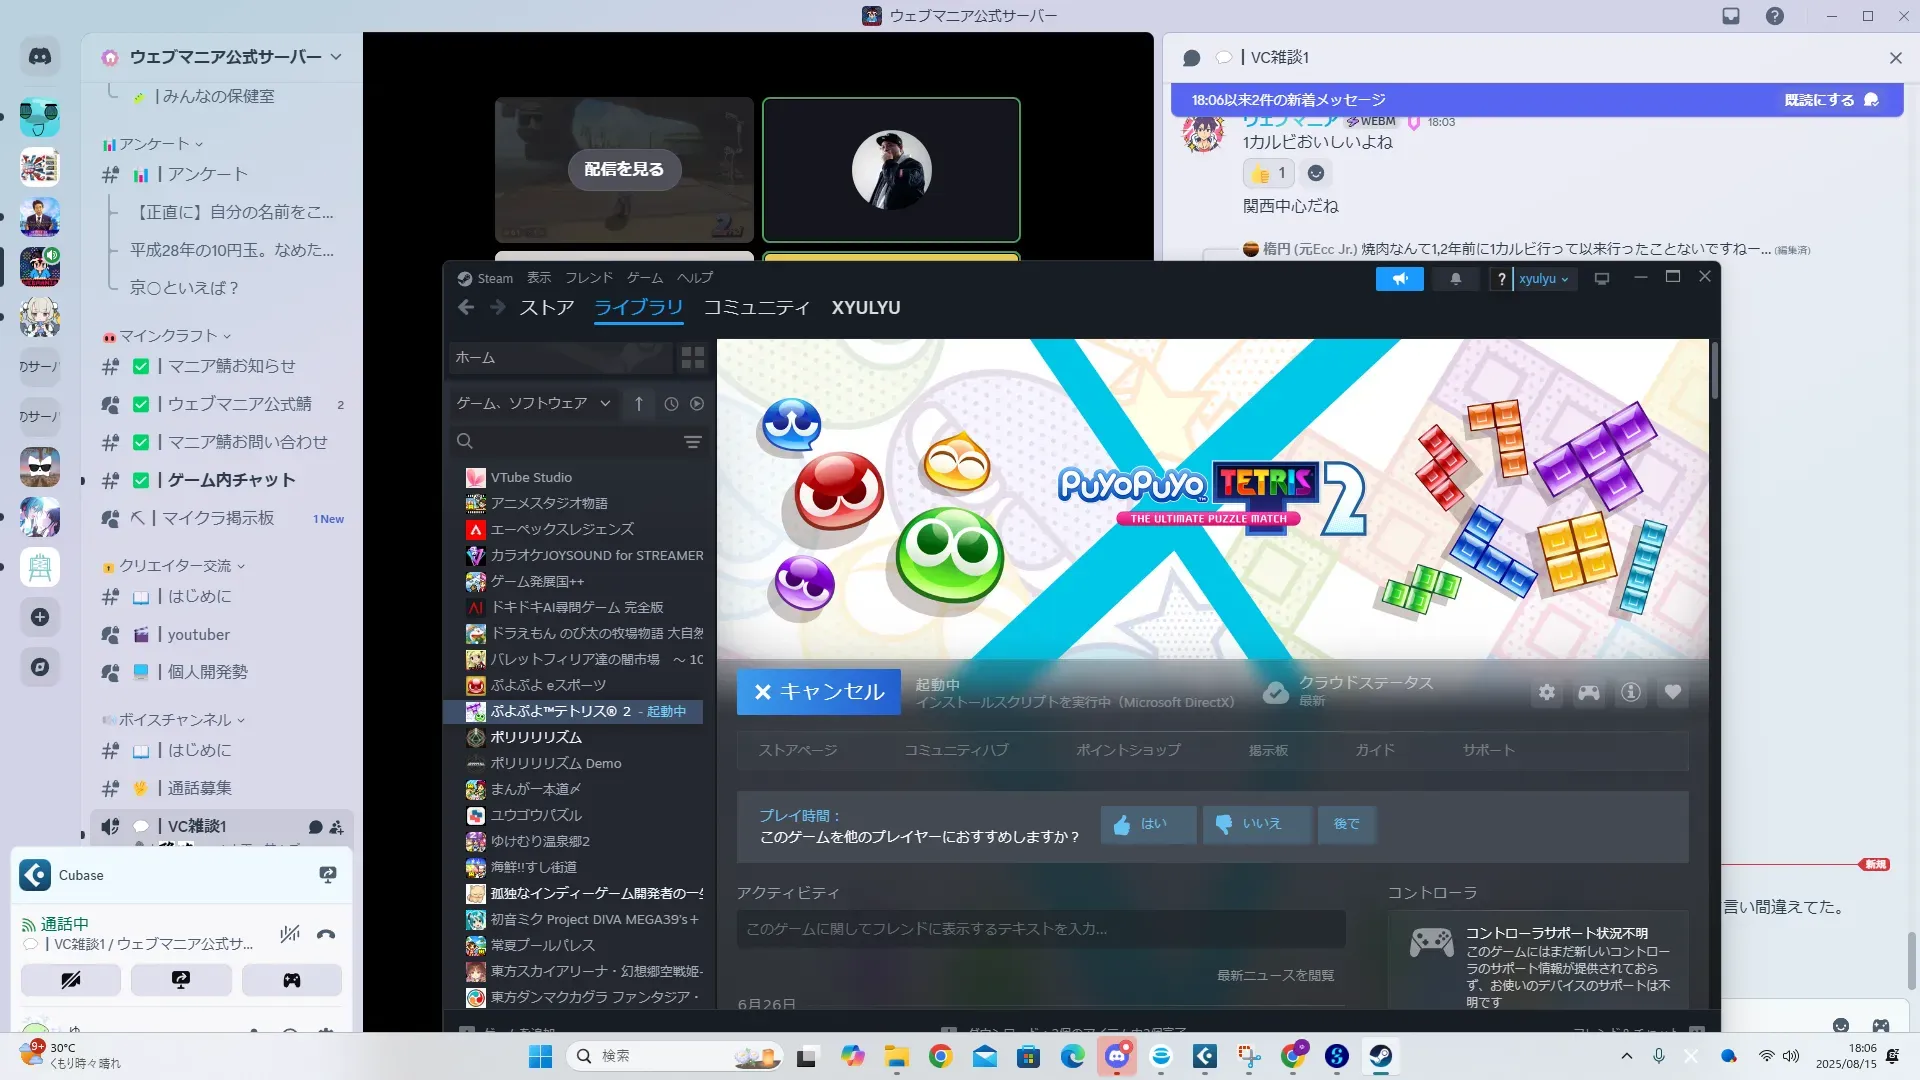1920x1080 pixels.
Task: Open Steam notifications bell icon
Action: click(1456, 279)
